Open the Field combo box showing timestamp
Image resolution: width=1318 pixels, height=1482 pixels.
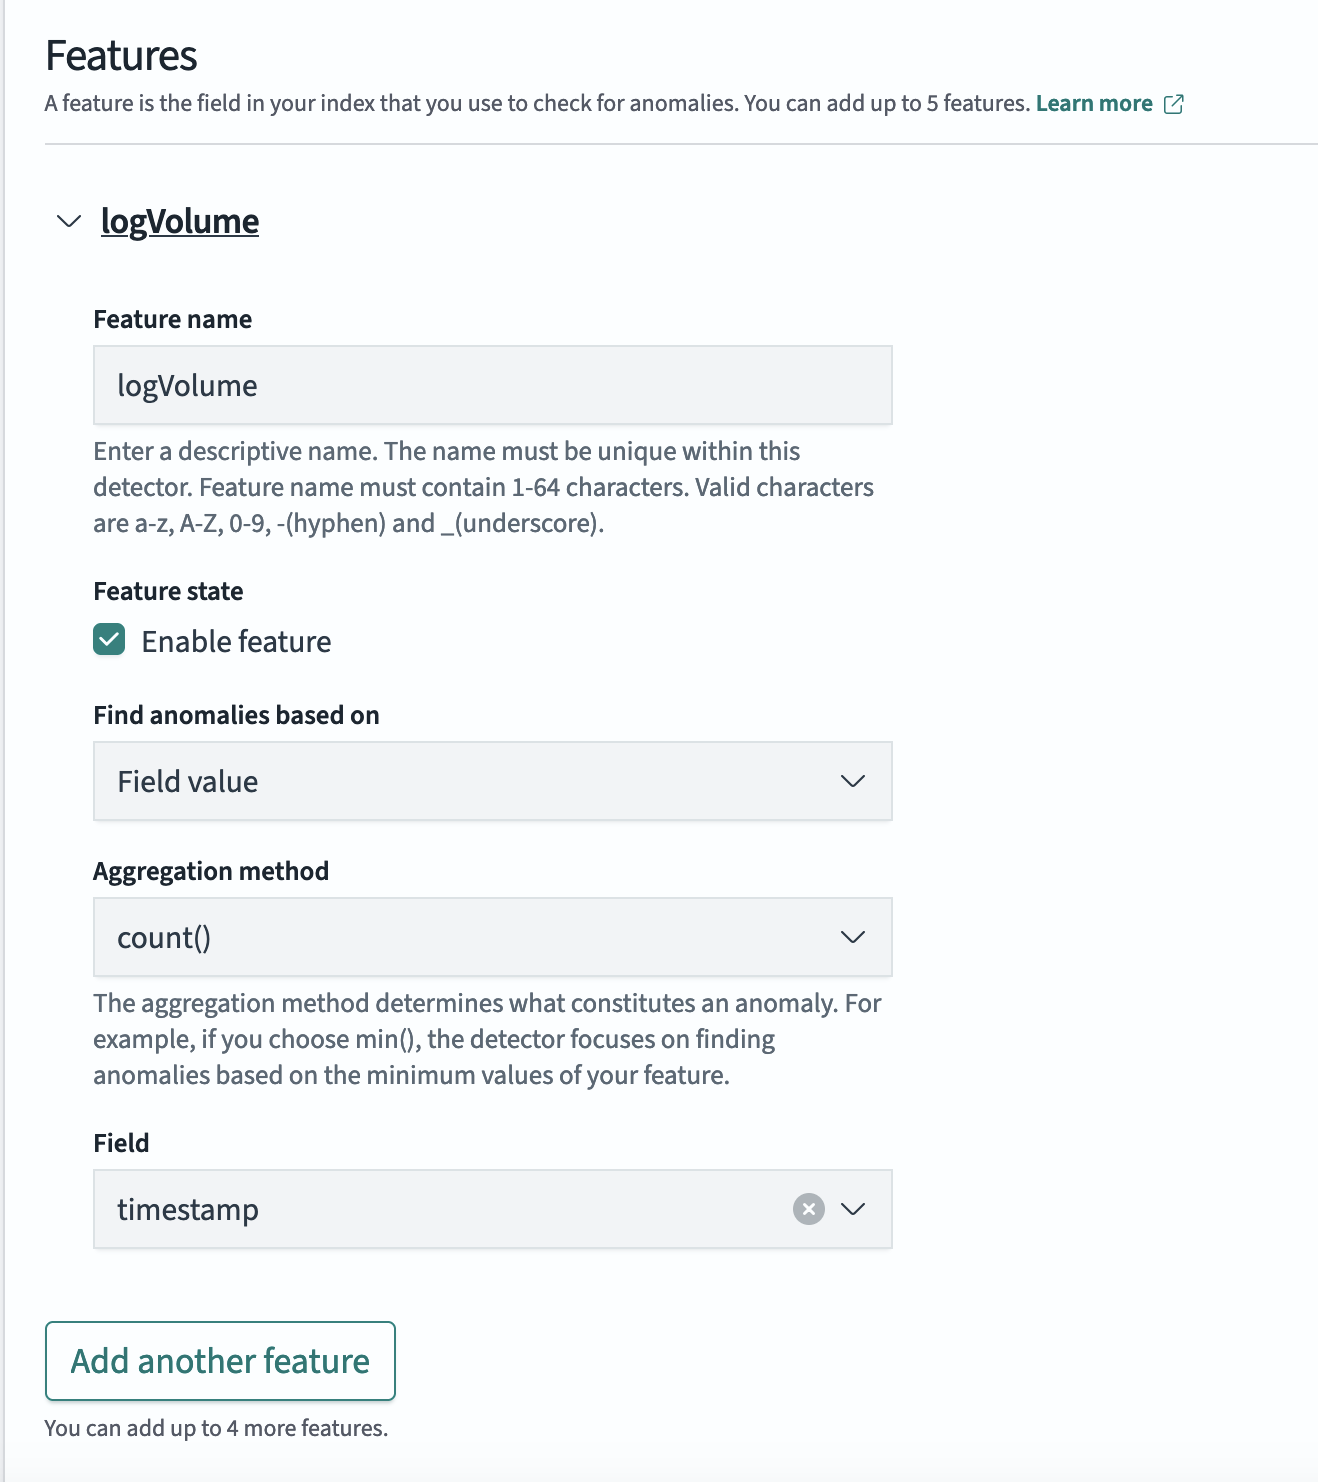pyautogui.click(x=493, y=1209)
